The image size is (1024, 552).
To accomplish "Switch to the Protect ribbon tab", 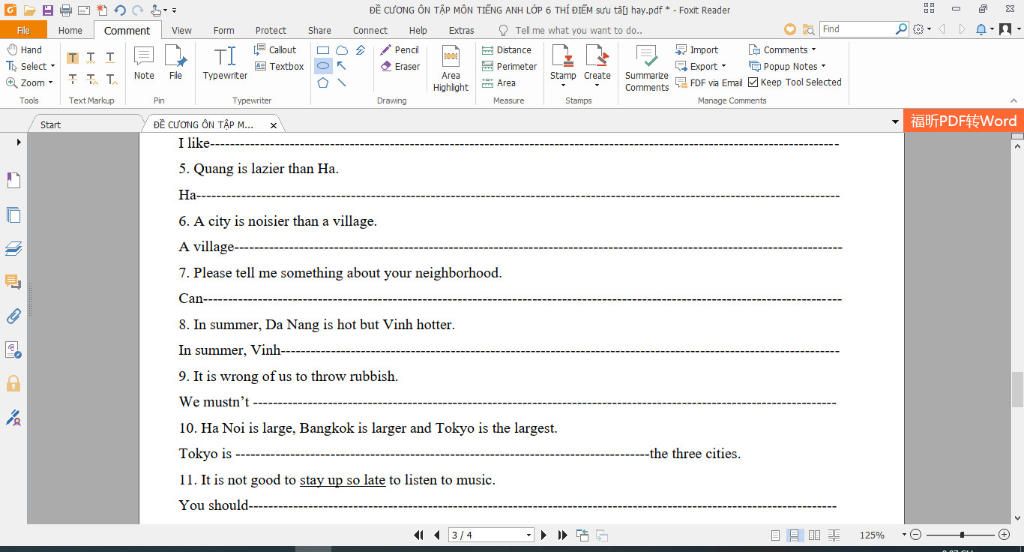I will click(x=270, y=30).
